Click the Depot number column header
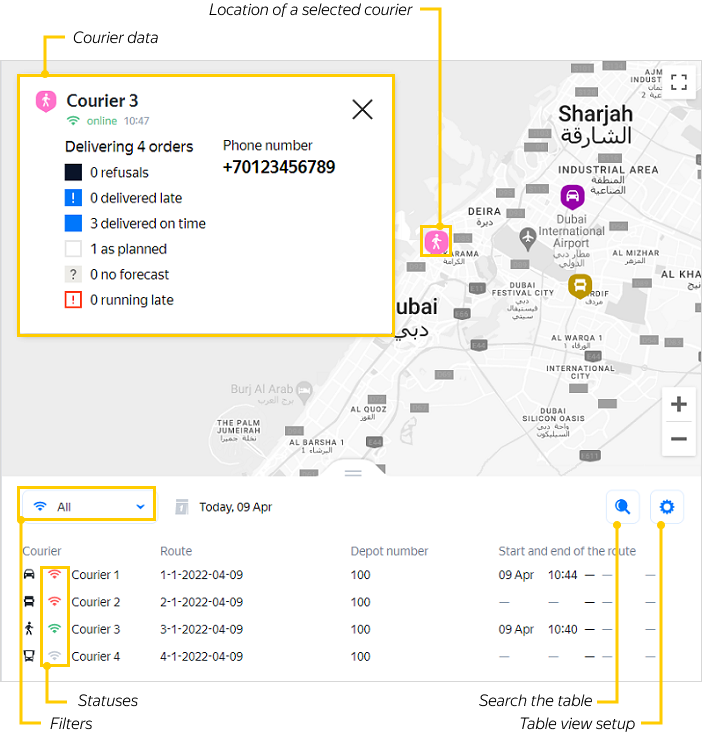 point(389,551)
